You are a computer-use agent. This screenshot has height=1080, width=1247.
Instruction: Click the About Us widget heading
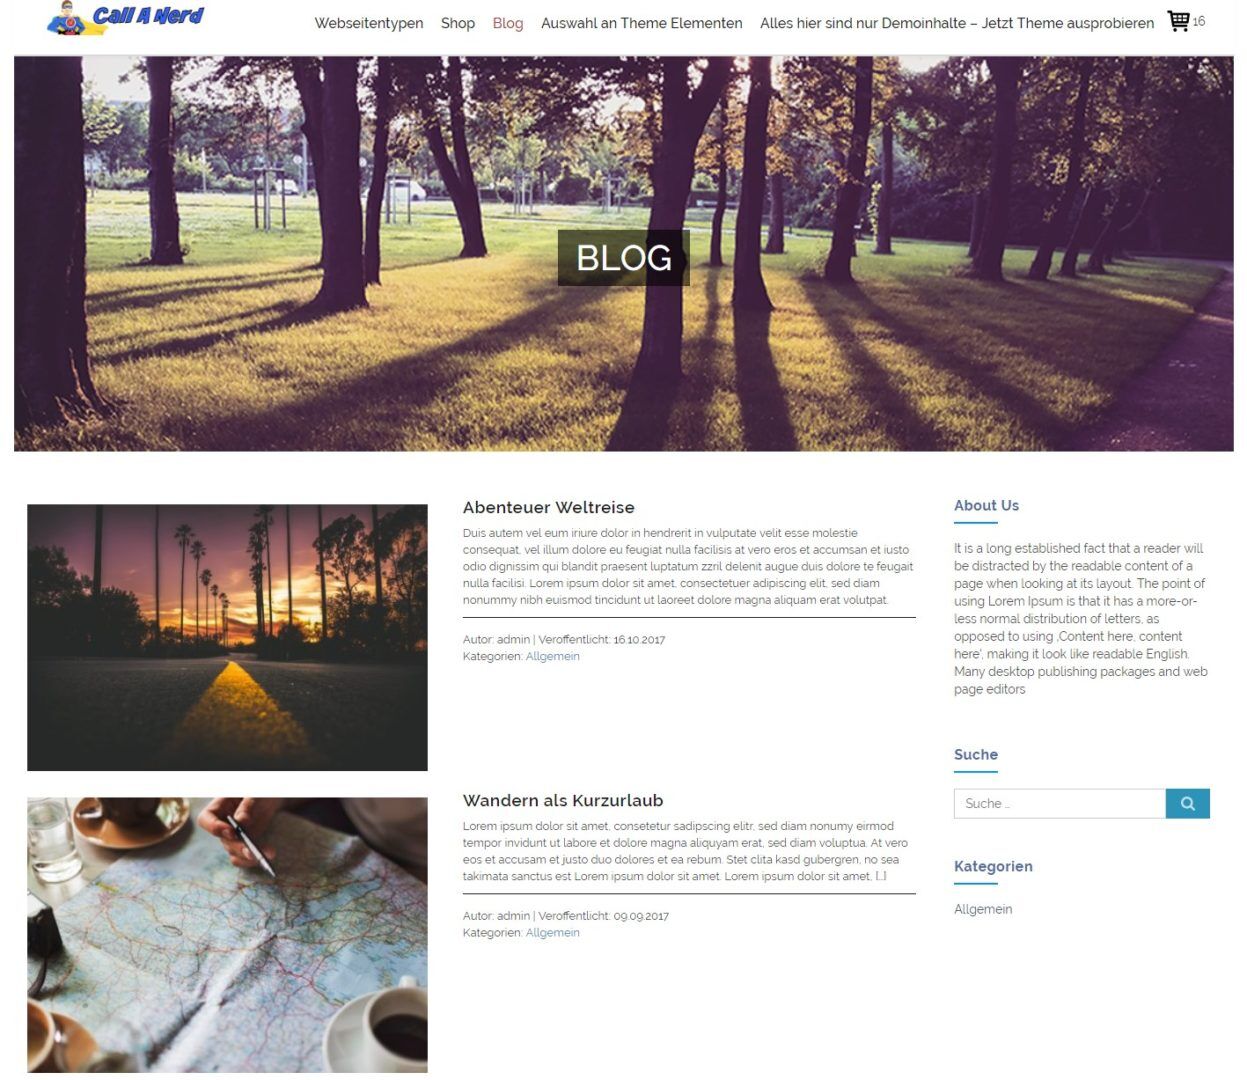986,505
